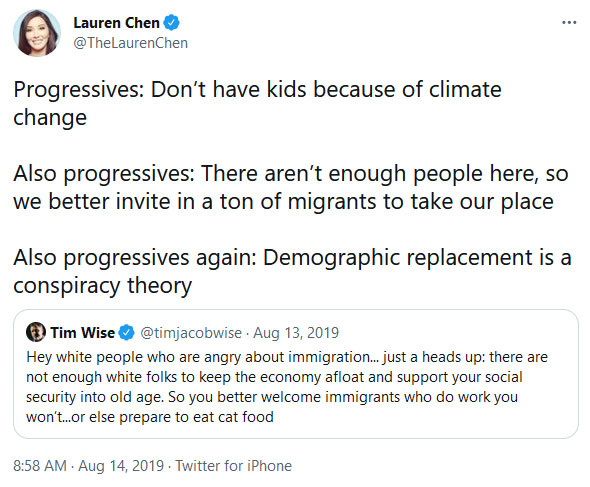This screenshot has height=487, width=590.
Task: Open the @TheLaurenChen handle
Action: [131, 43]
